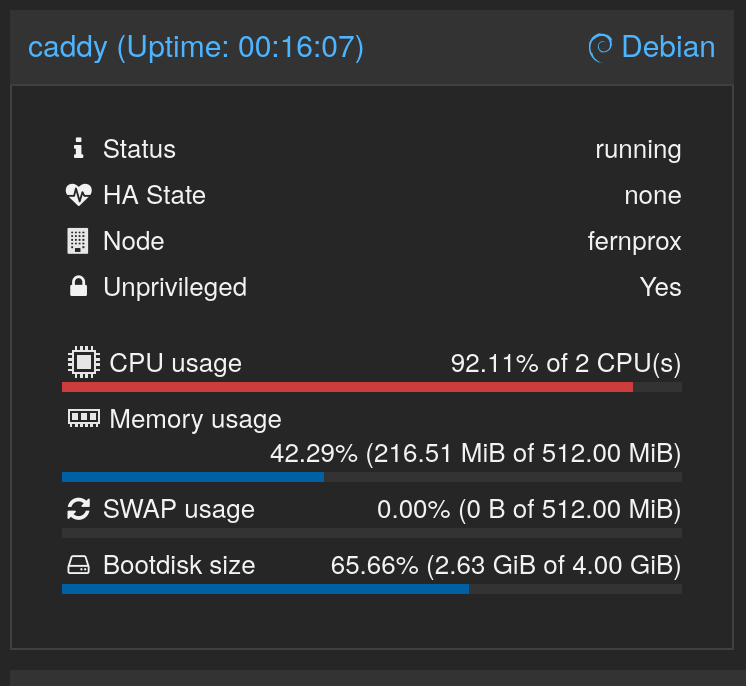The width and height of the screenshot is (746, 686).
Task: Click the Status info icon
Action: click(78, 149)
